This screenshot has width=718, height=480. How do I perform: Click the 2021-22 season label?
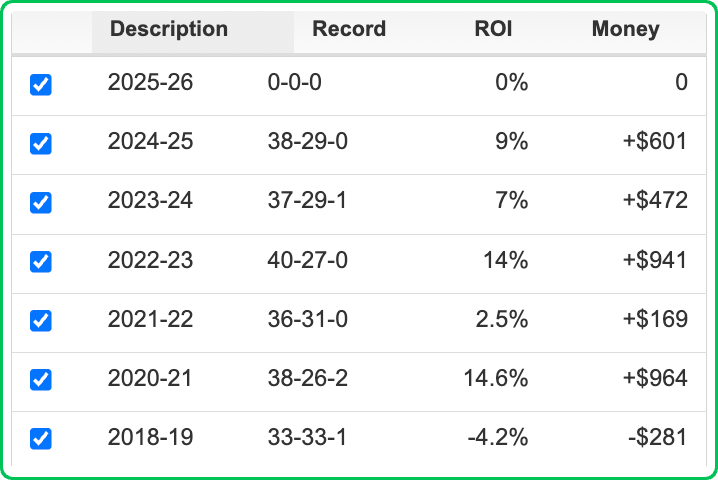(x=150, y=320)
